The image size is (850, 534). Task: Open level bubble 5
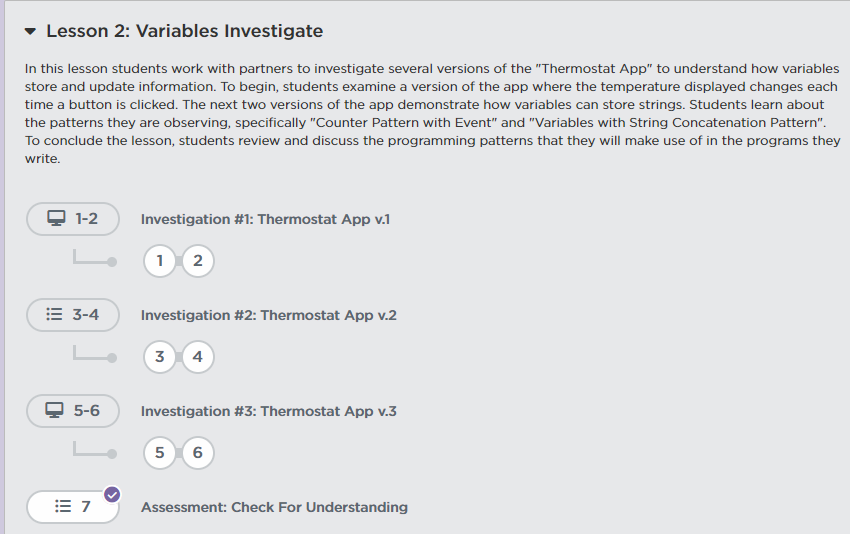(159, 453)
